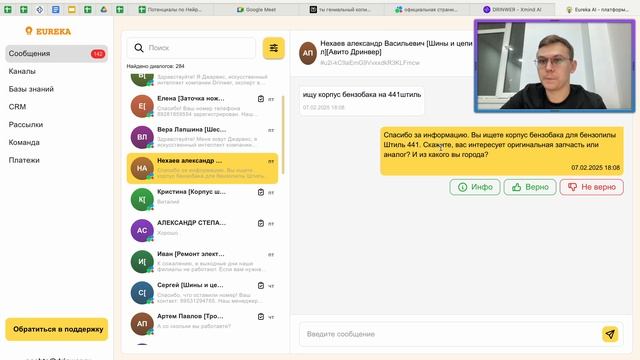
Task: Click the Е[ avatar of Елена
Action: tap(142, 106)
